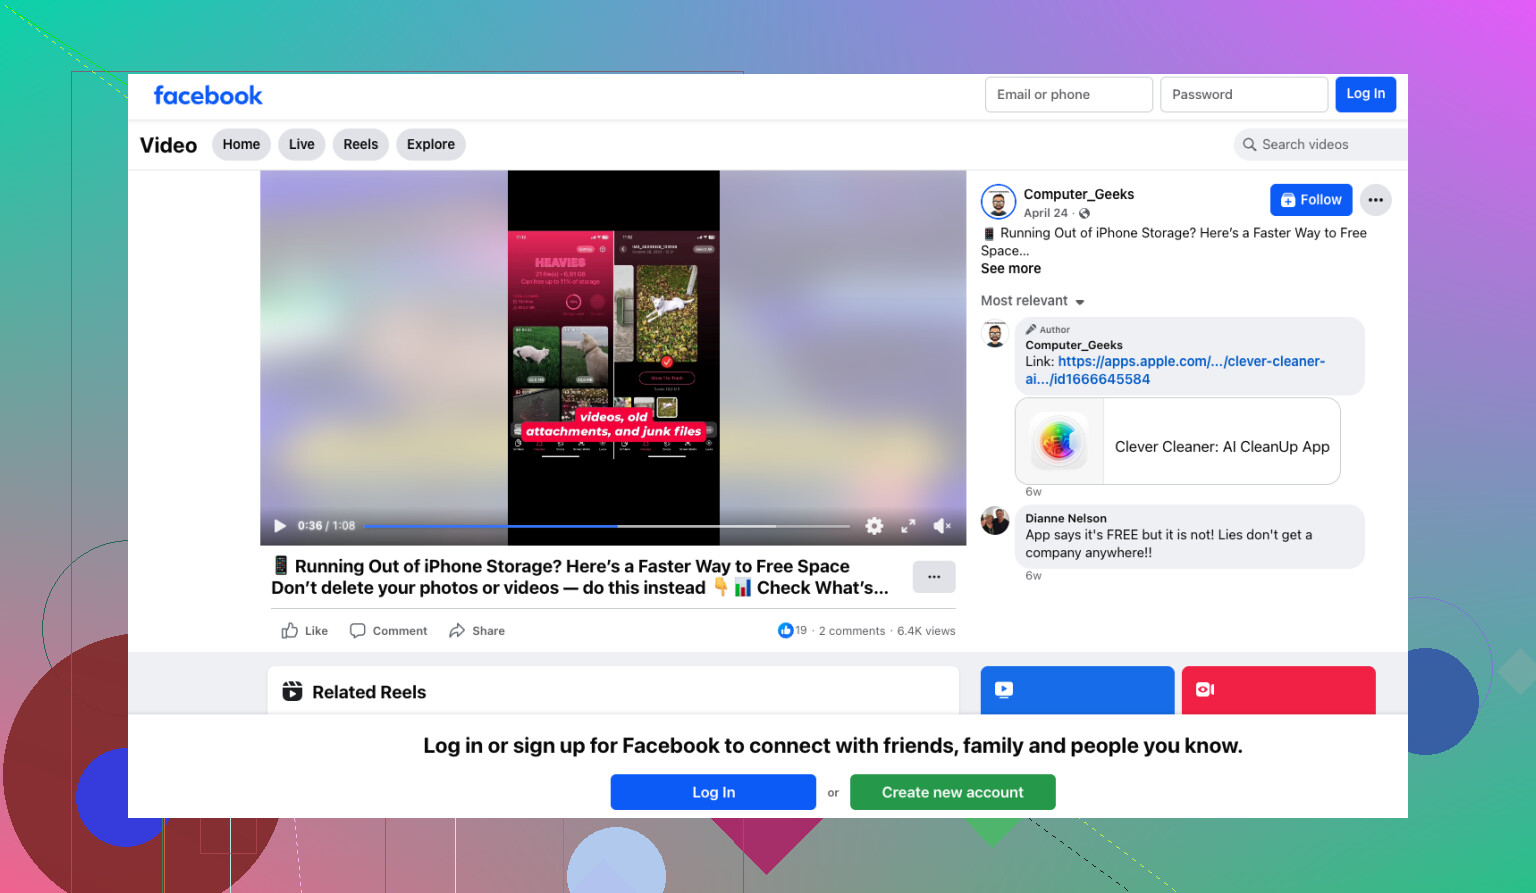Follow Computer_Geeks
The image size is (1536, 893).
tap(1311, 200)
